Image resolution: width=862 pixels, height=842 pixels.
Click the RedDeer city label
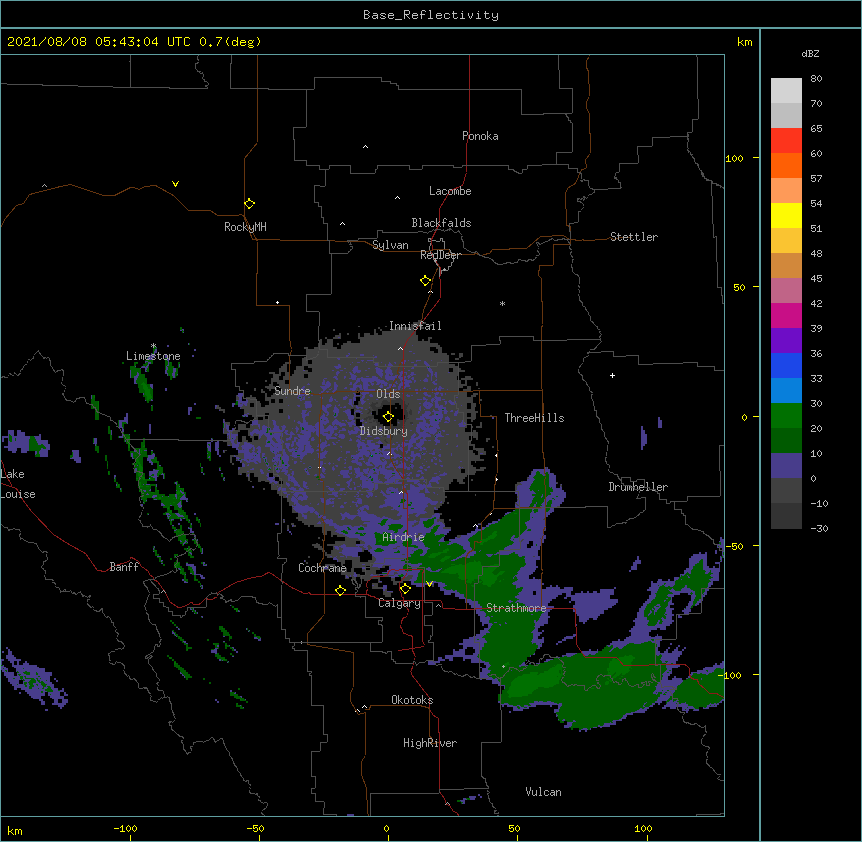(x=440, y=255)
